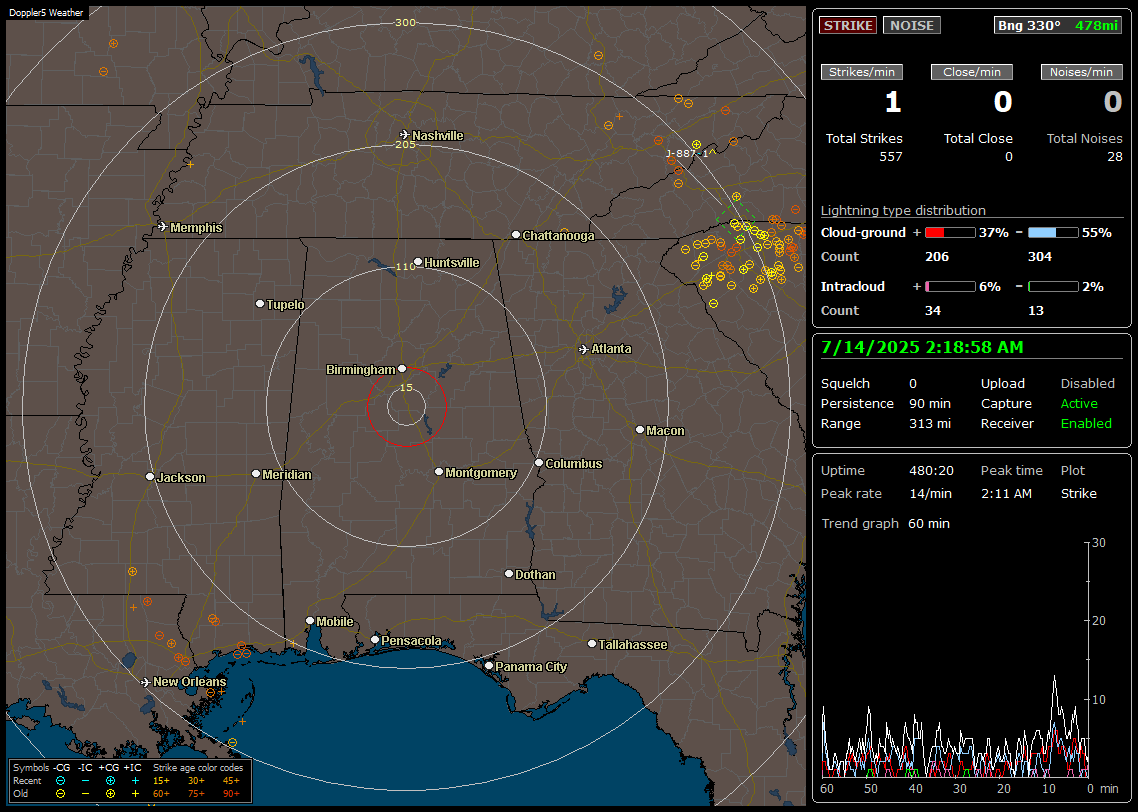
Task: Click the negative intracloud green percentage bar
Action: (1053, 287)
